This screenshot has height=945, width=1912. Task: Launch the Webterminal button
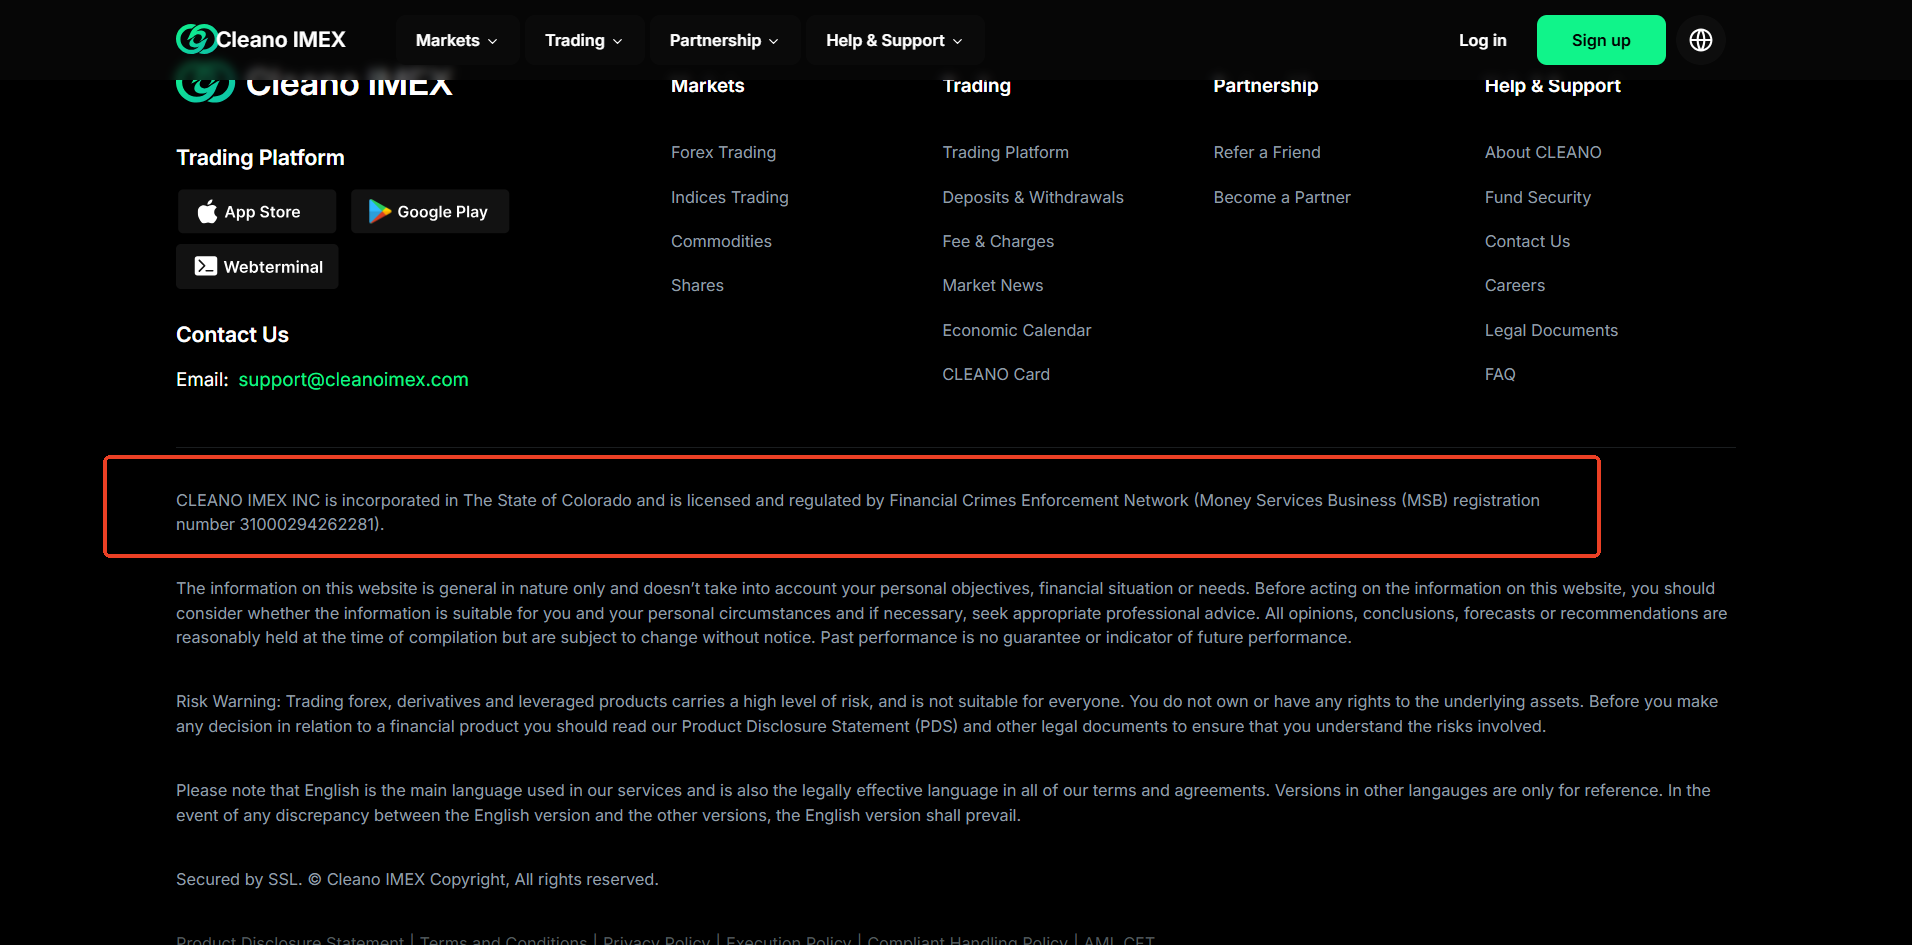257,266
